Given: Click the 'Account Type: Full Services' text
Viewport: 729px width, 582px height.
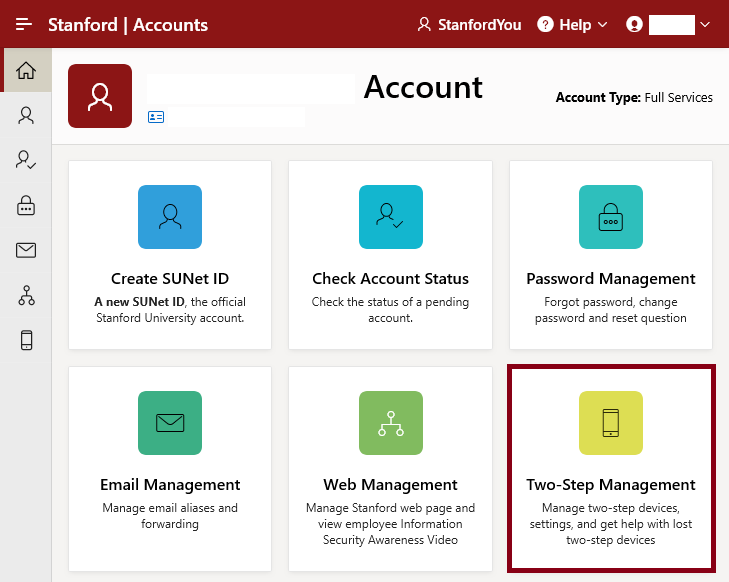Looking at the screenshot, I should (x=634, y=97).
